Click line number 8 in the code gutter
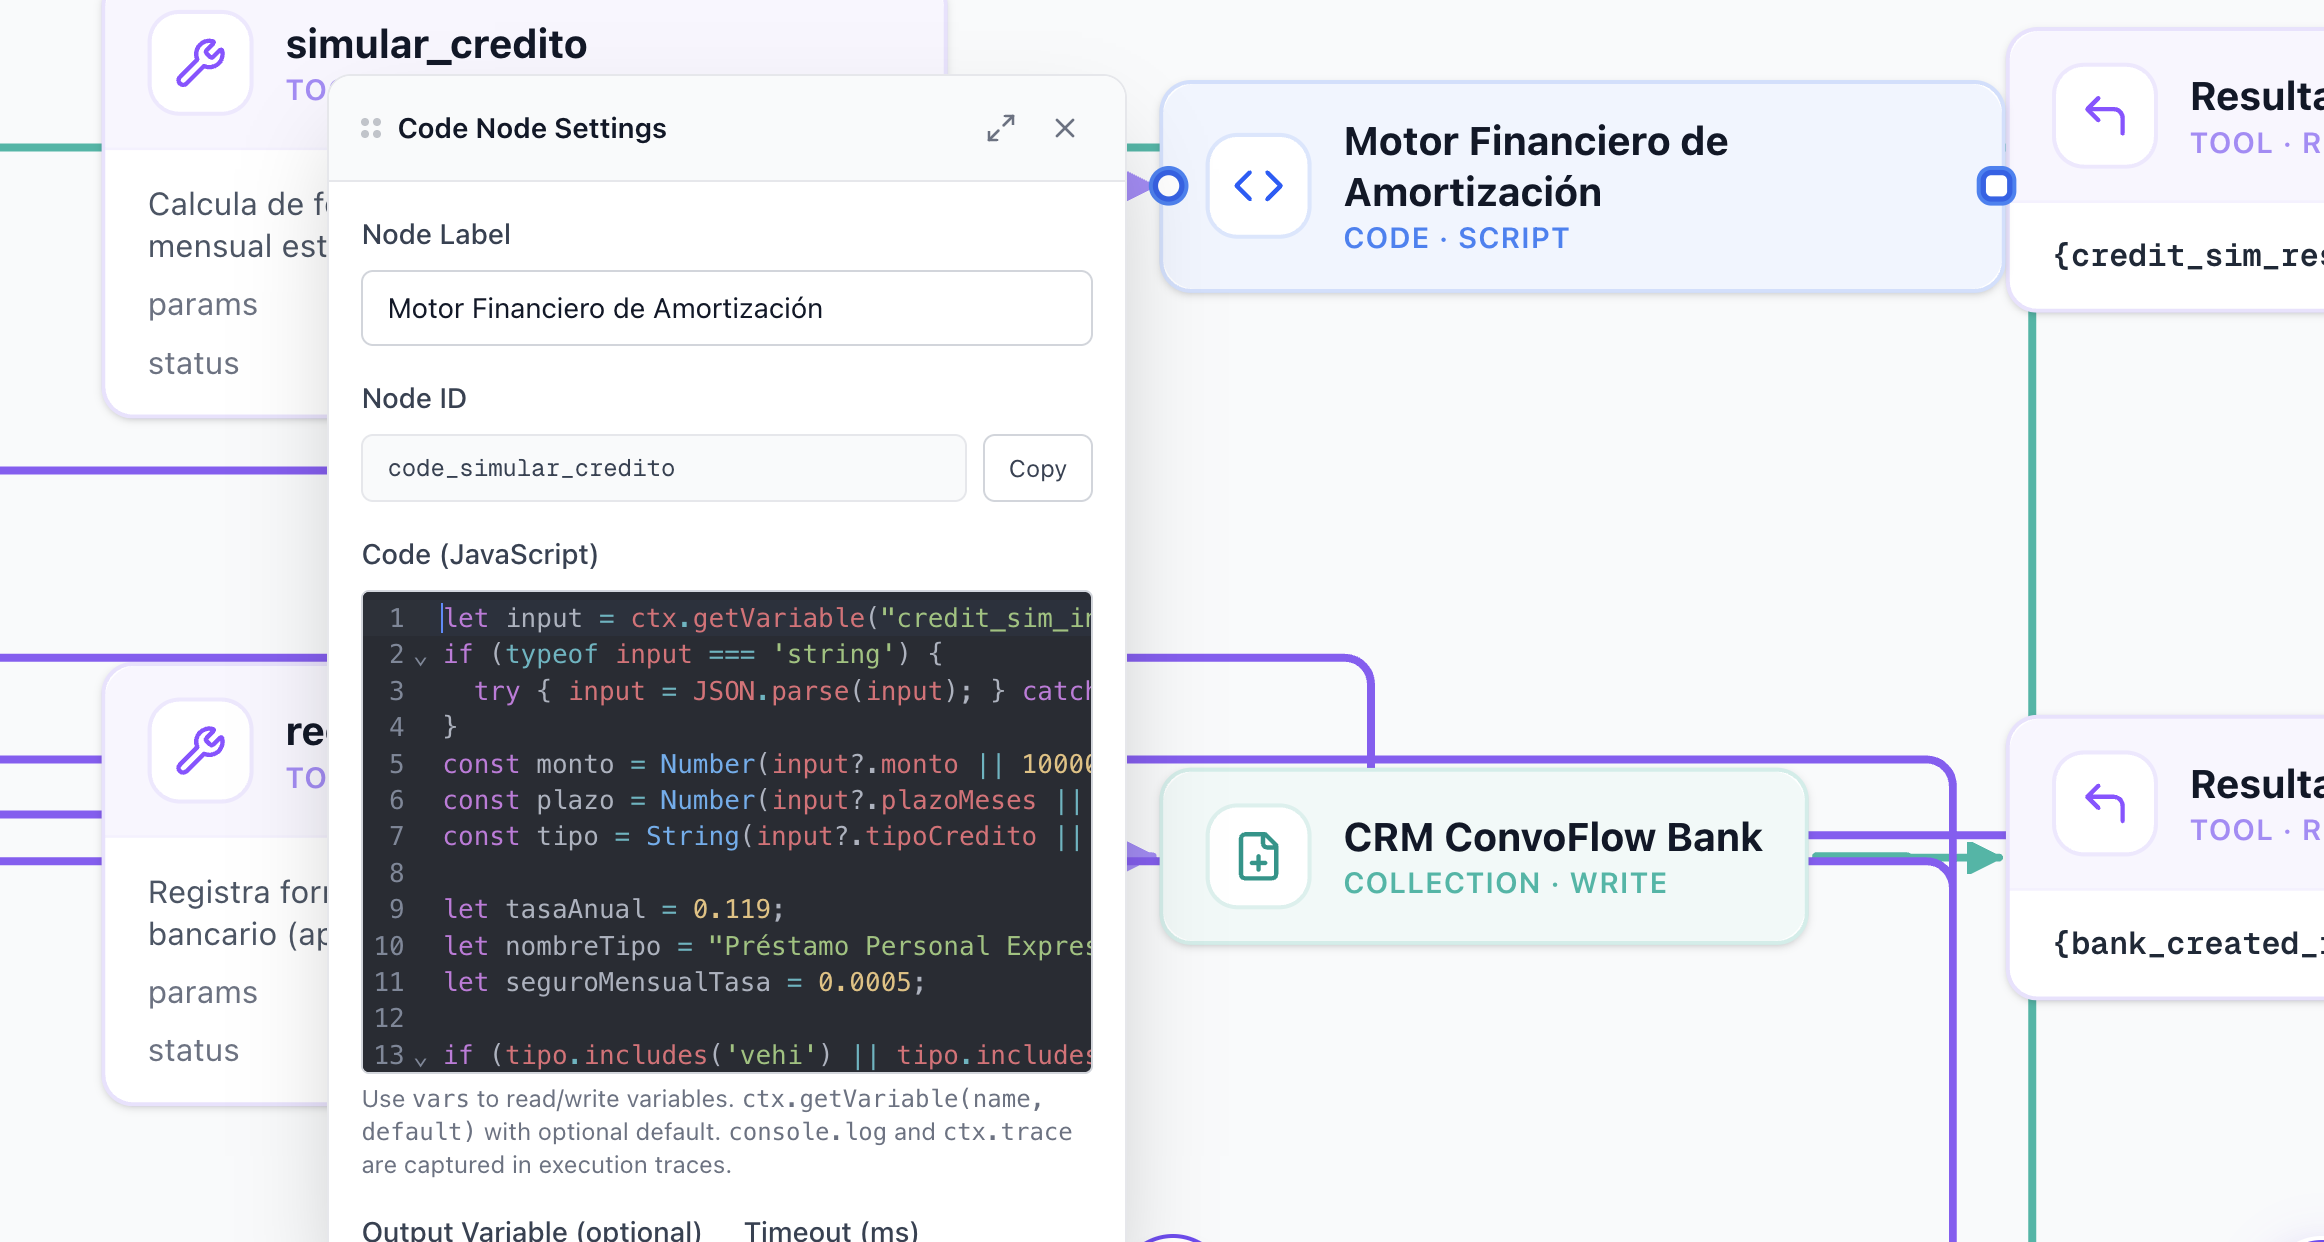The image size is (2324, 1242). point(396,873)
